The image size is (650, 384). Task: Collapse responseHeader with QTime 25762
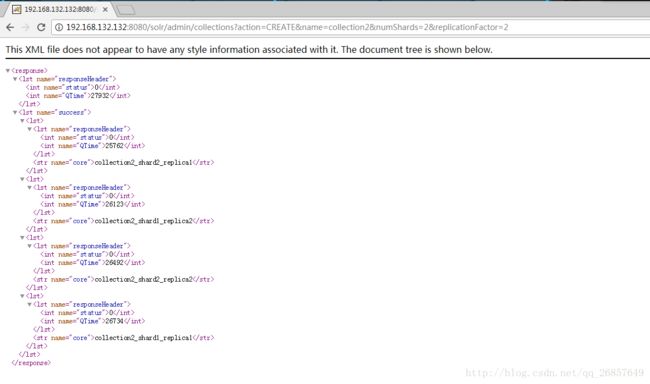click(29, 129)
